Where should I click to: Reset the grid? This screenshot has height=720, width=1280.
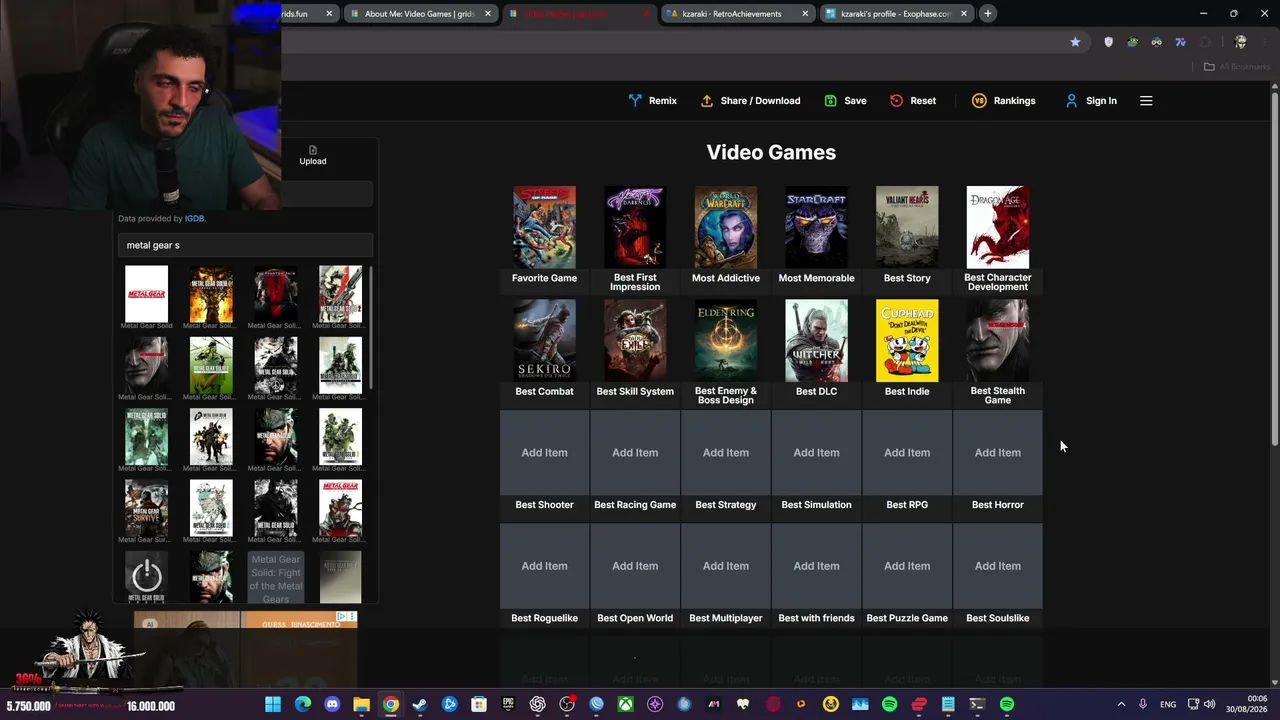[x=913, y=101]
